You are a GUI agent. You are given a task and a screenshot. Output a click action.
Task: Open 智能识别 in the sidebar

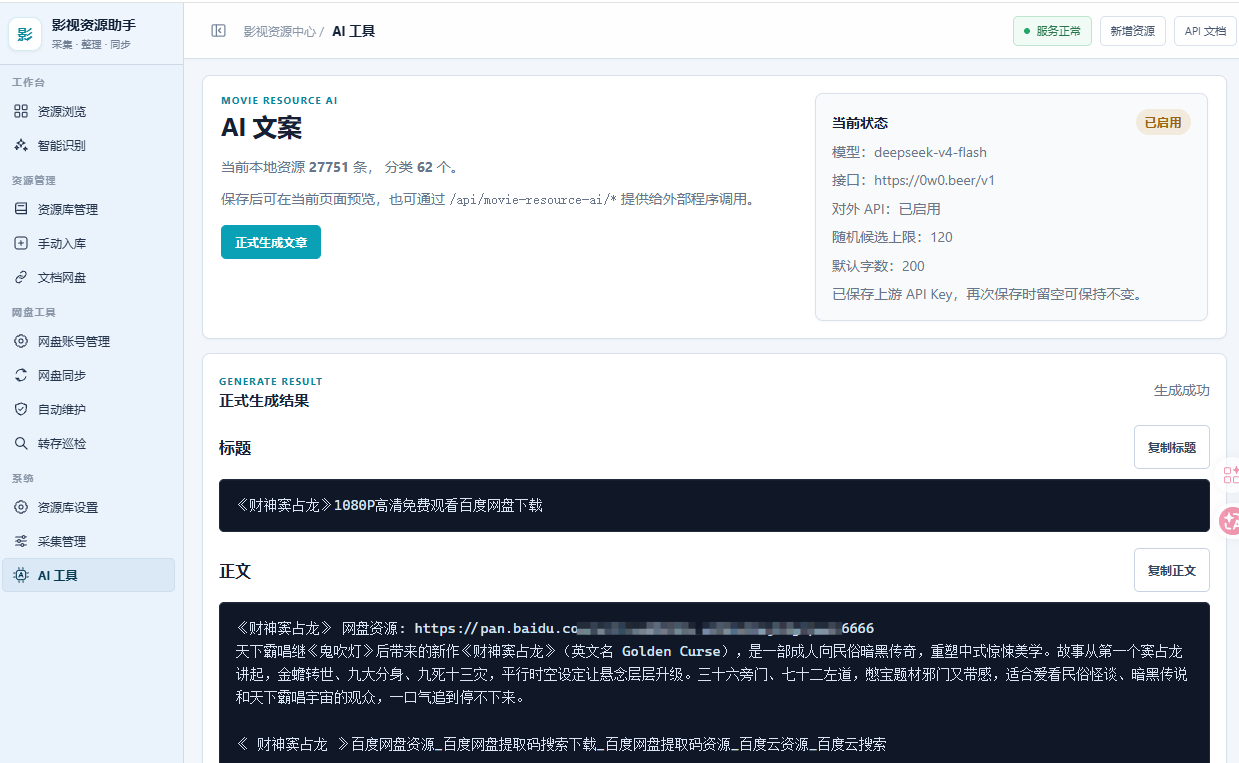tap(88, 145)
